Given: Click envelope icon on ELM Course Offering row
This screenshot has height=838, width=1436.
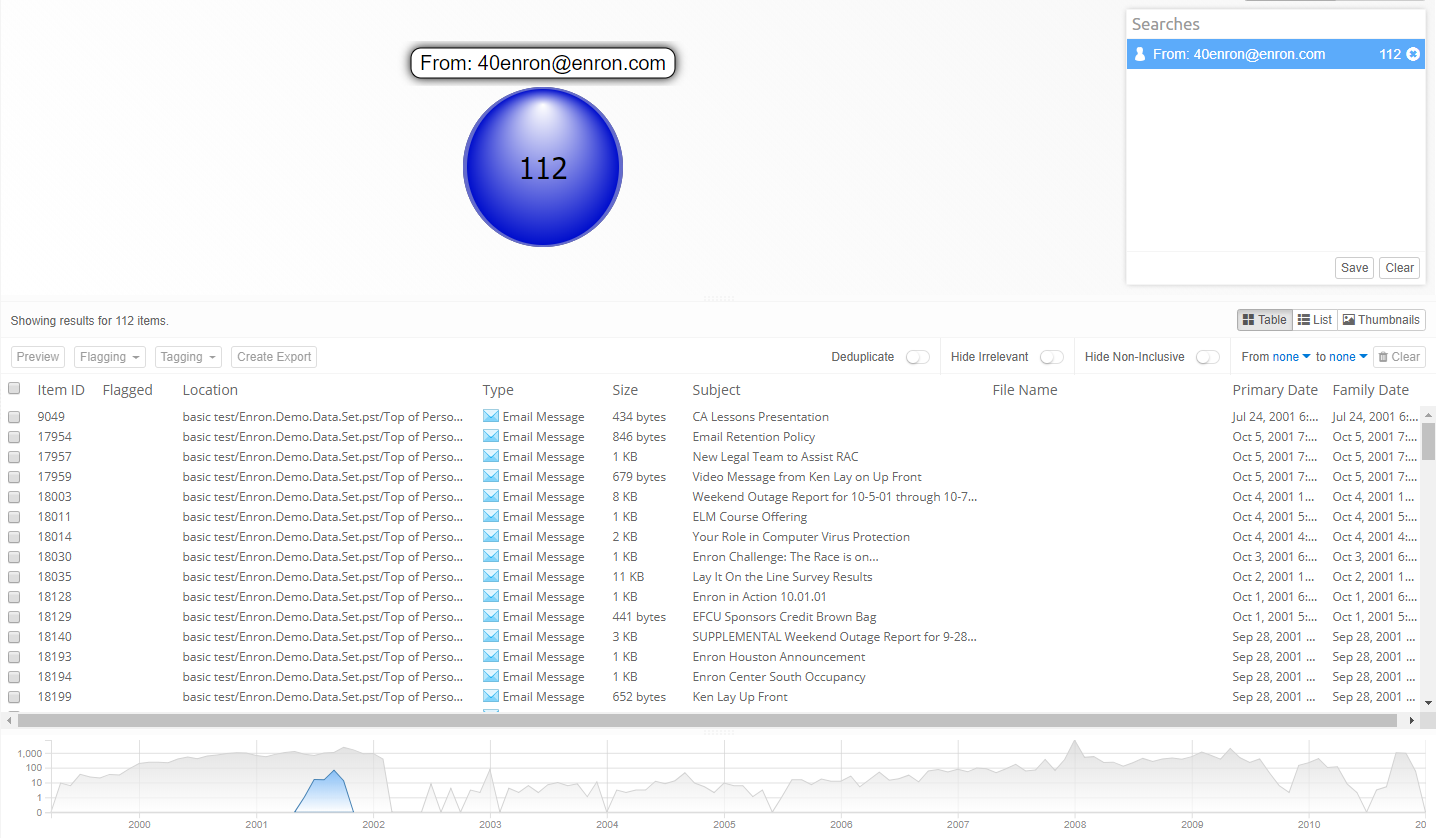Looking at the screenshot, I should pyautogui.click(x=491, y=516).
